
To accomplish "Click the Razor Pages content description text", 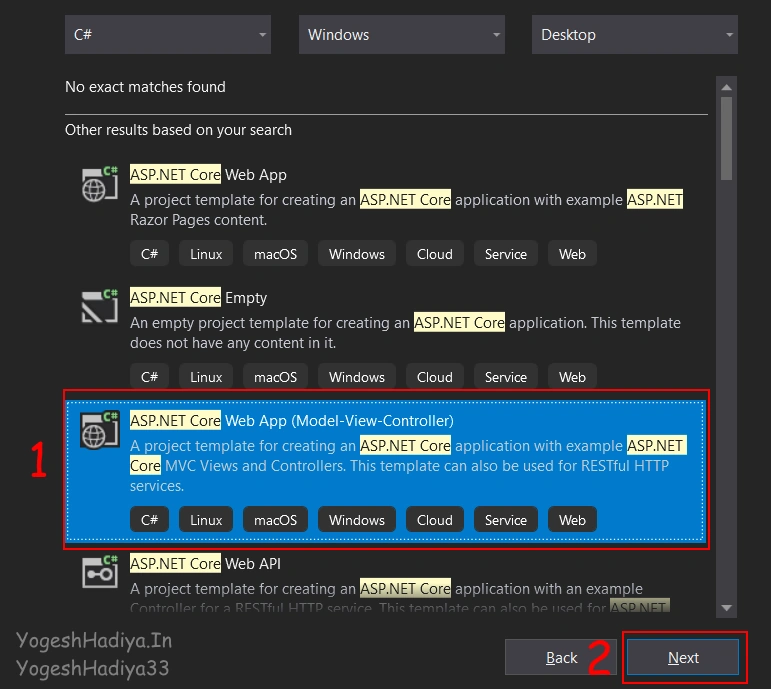I will tap(406, 210).
